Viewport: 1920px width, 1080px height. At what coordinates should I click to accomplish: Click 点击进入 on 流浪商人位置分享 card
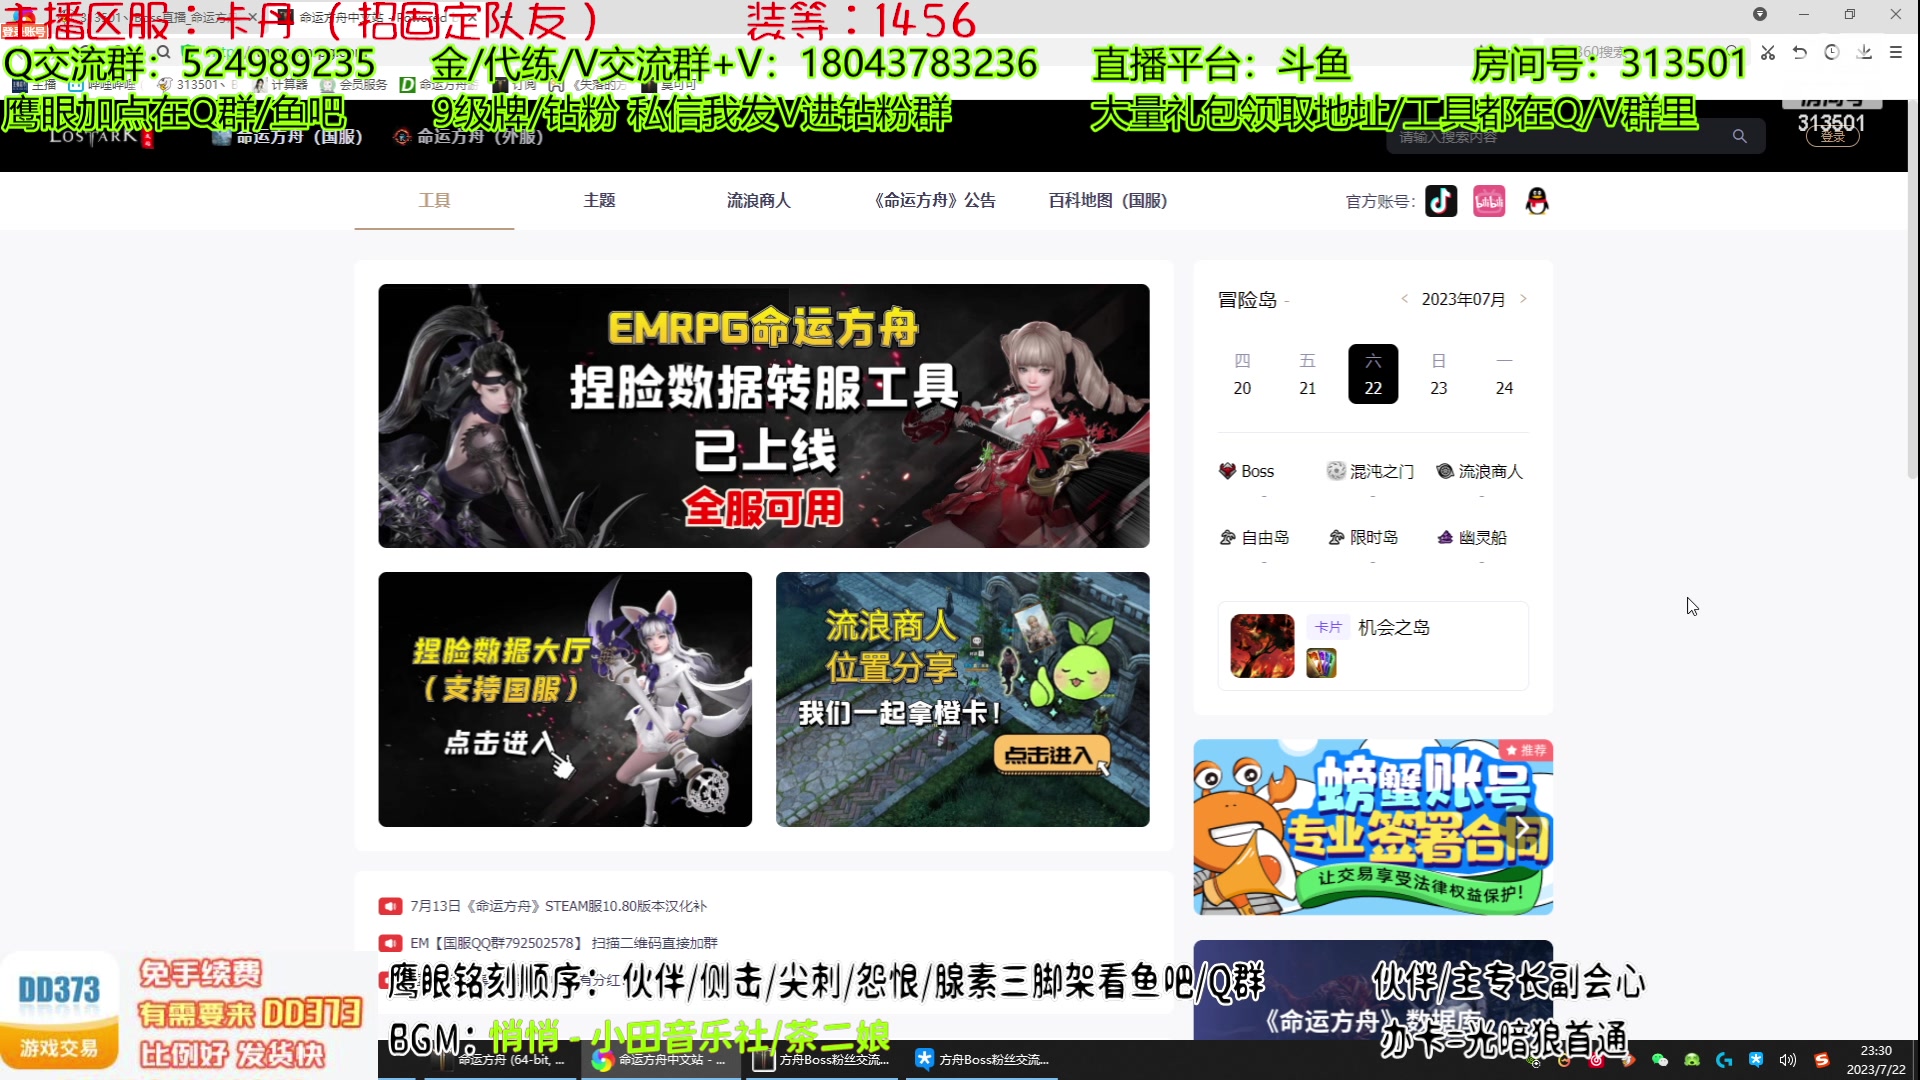click(x=1050, y=755)
